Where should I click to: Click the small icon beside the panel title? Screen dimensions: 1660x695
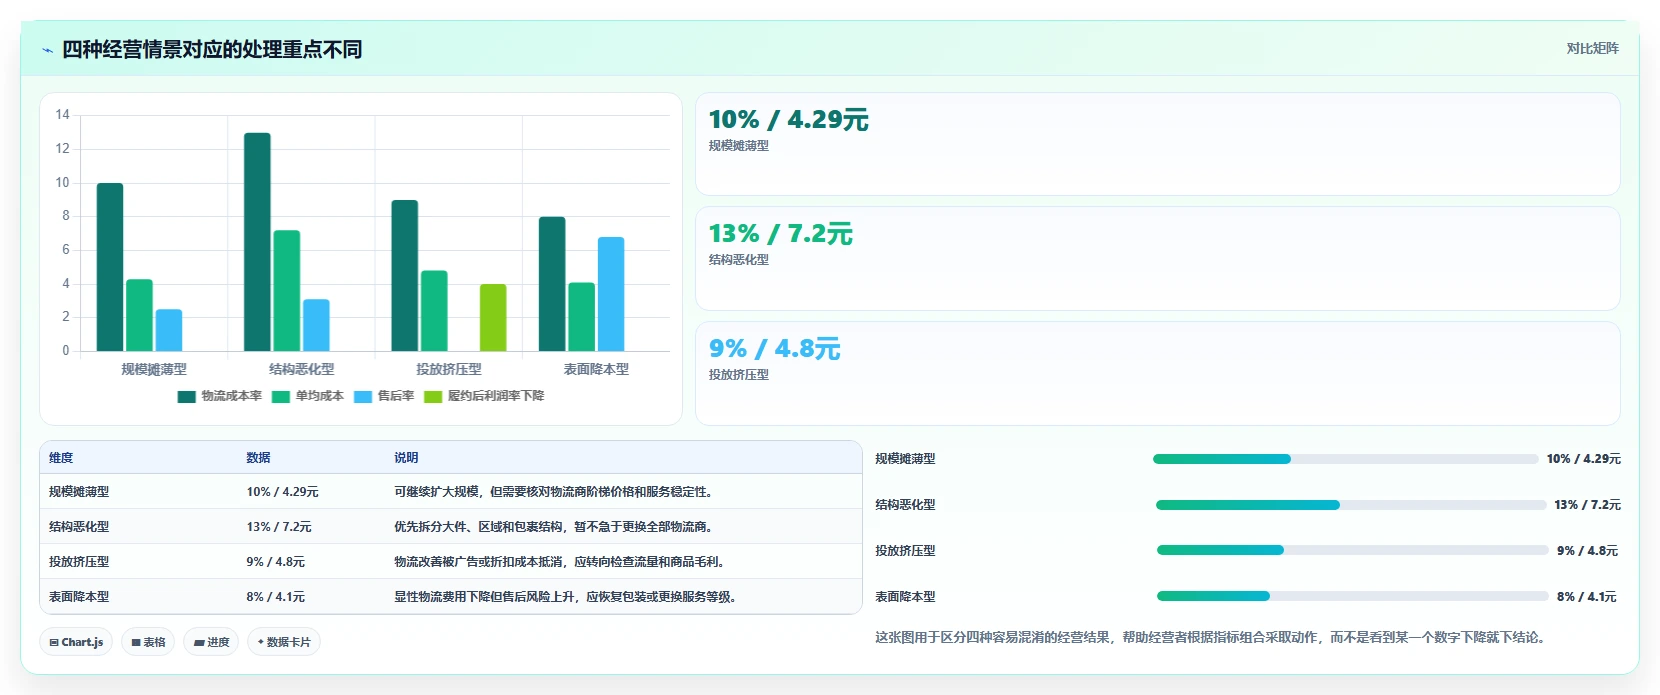[x=47, y=50]
